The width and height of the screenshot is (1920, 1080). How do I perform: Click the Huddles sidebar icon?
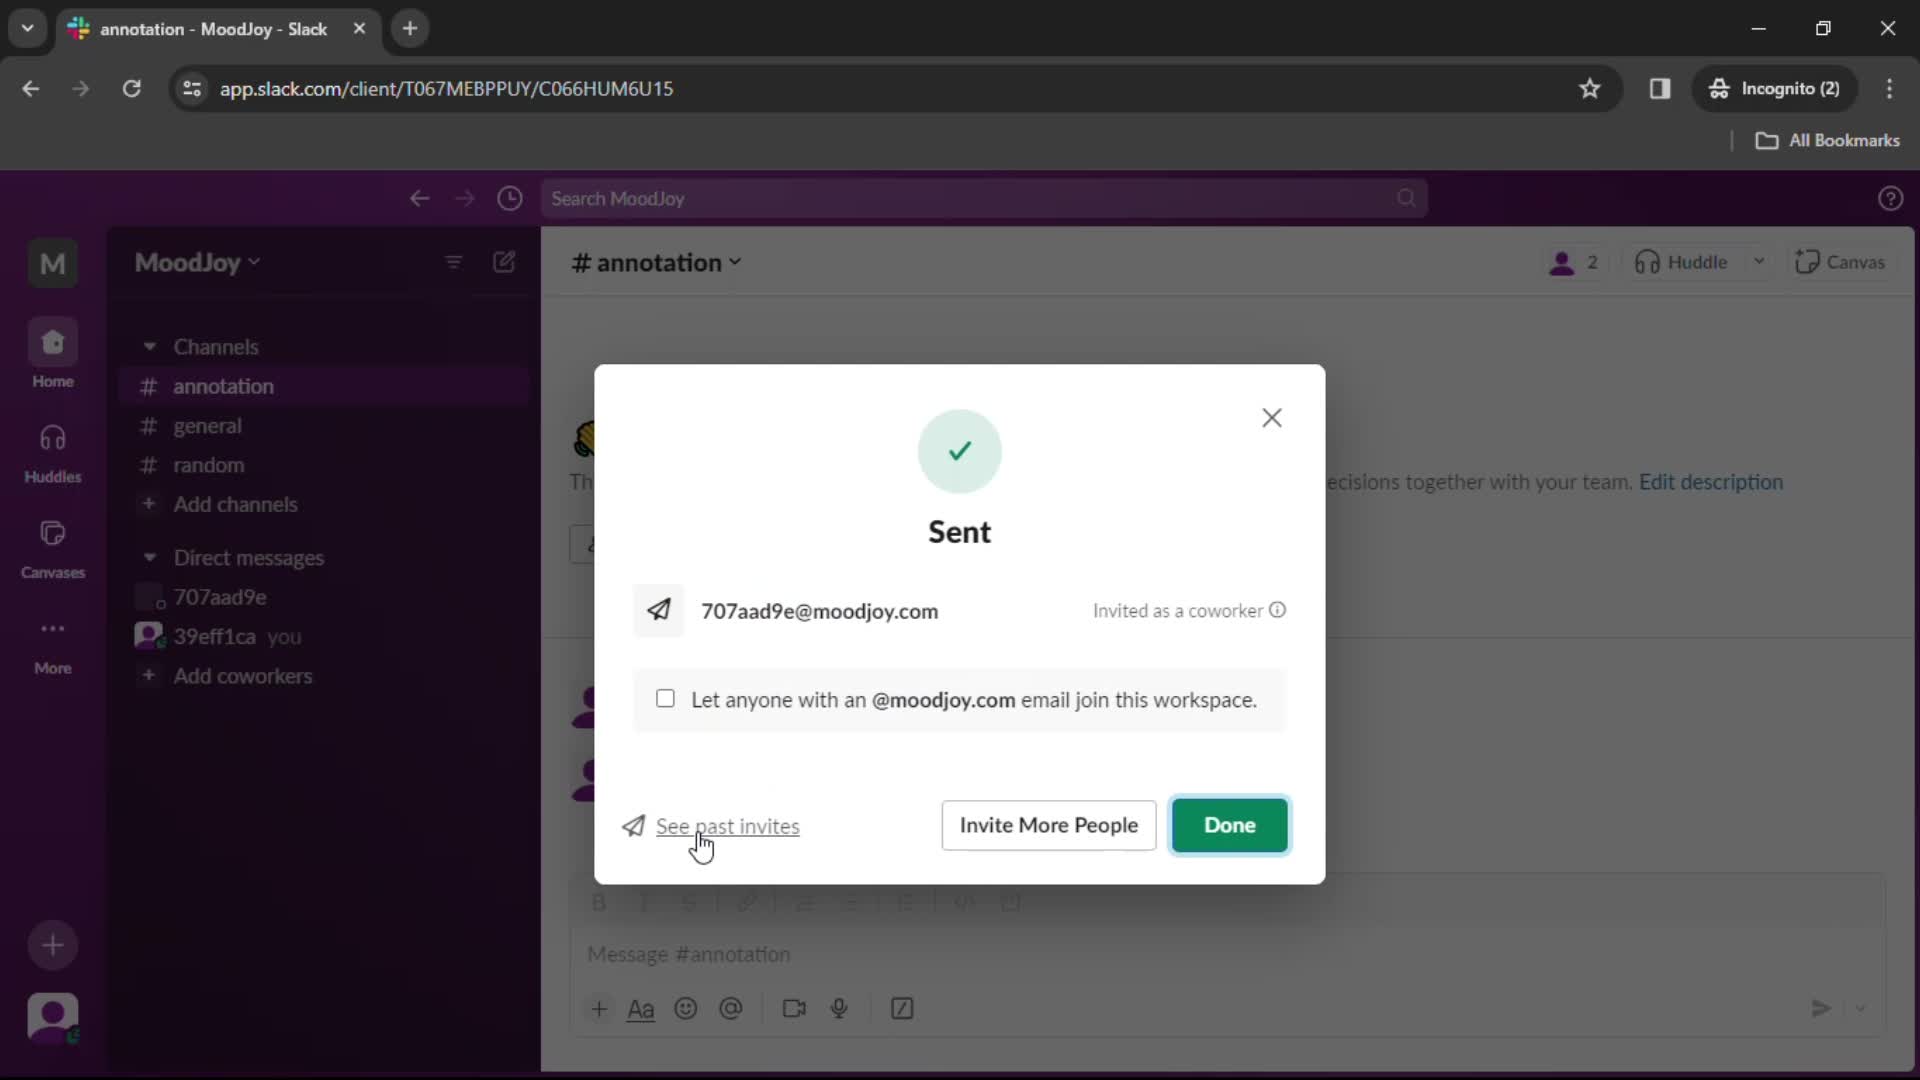coord(53,450)
